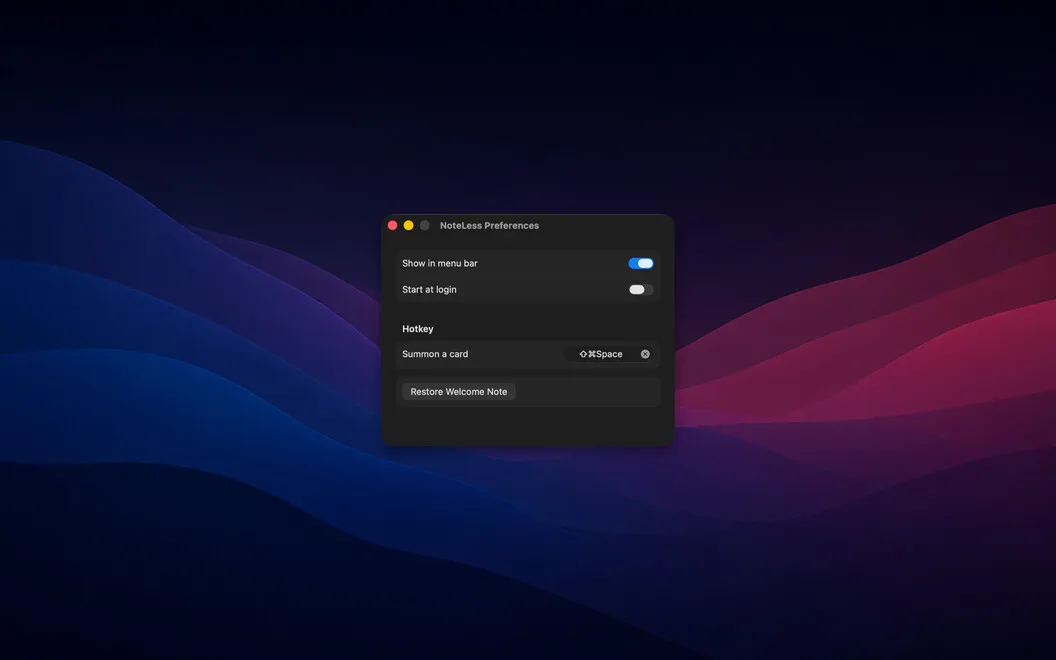Click the Start at login label
Viewport: 1056px width, 660px height.
[x=429, y=290]
